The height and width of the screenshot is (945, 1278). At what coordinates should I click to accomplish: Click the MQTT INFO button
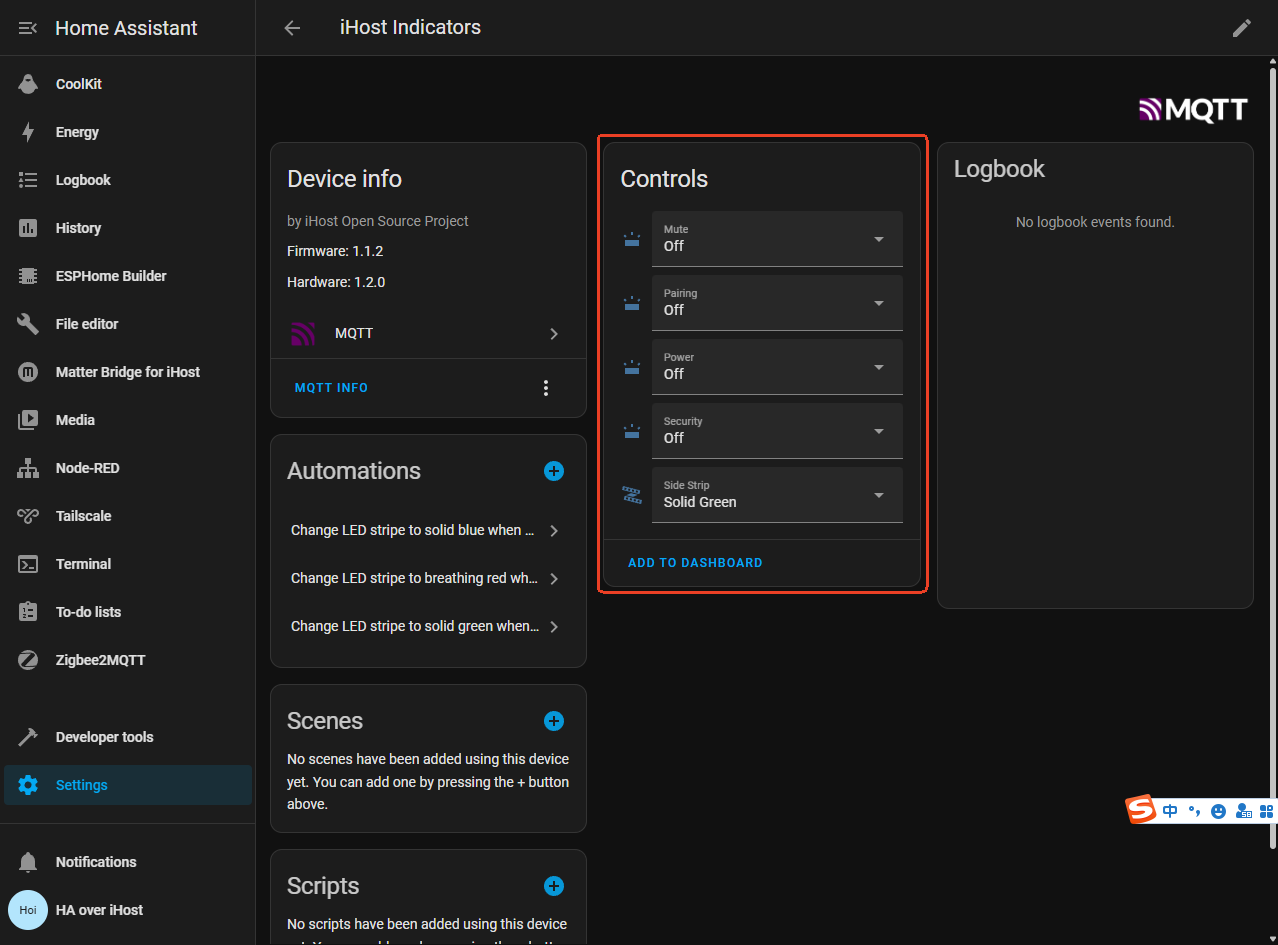(331, 388)
